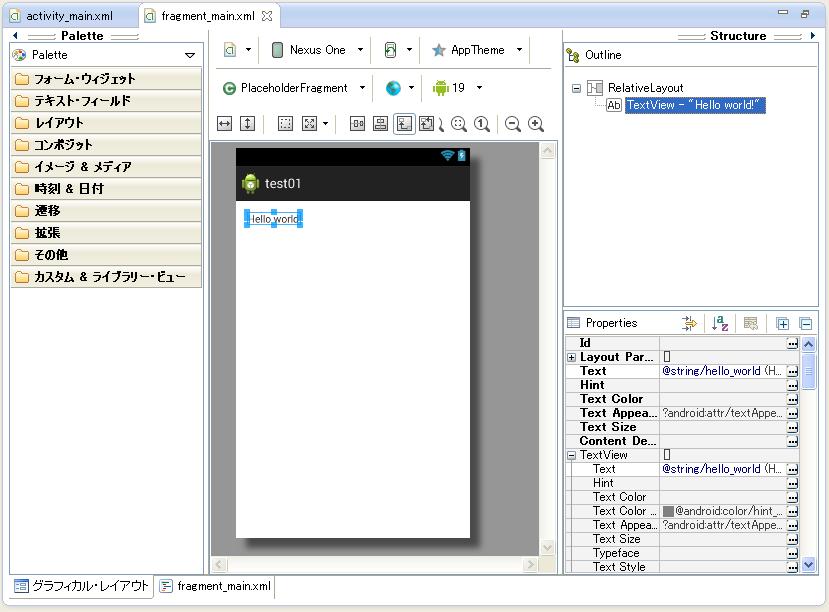Open the locale globe dropdown arrow

coord(411,88)
